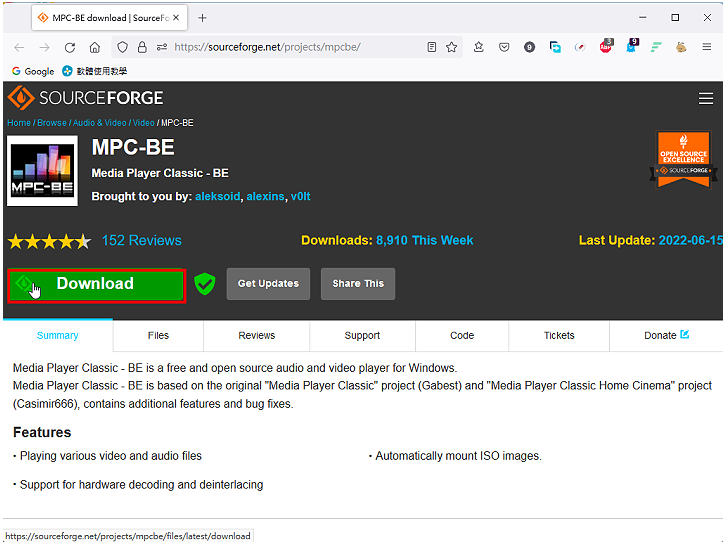
Task: Open Google bookmark
Action: point(33,71)
